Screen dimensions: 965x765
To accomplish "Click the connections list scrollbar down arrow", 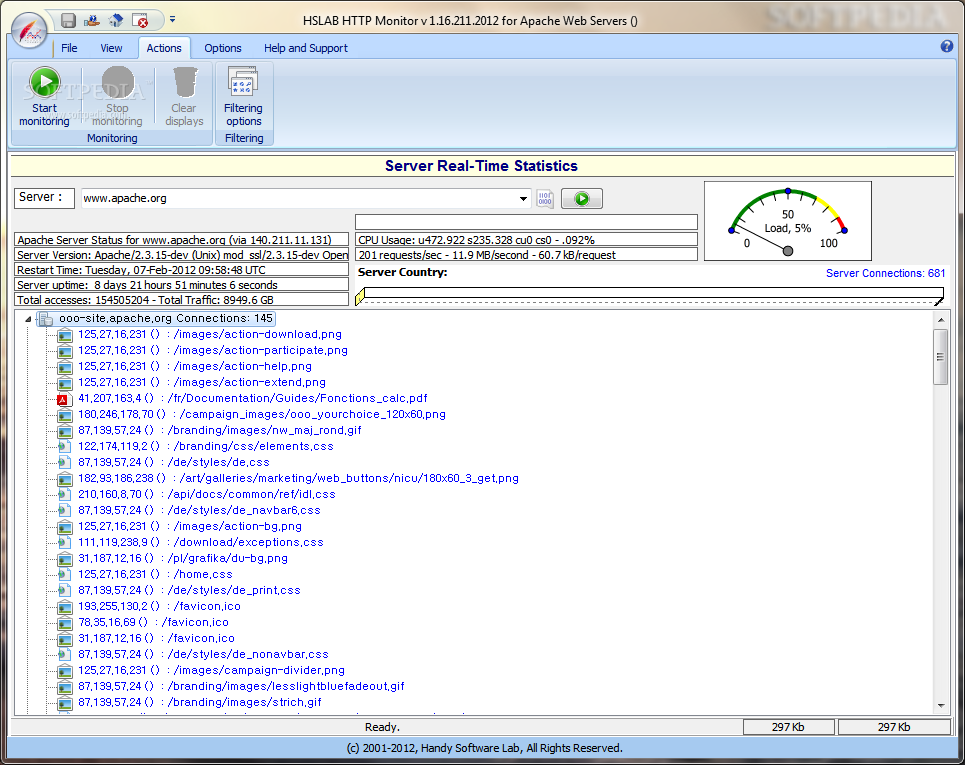I will (940, 706).
